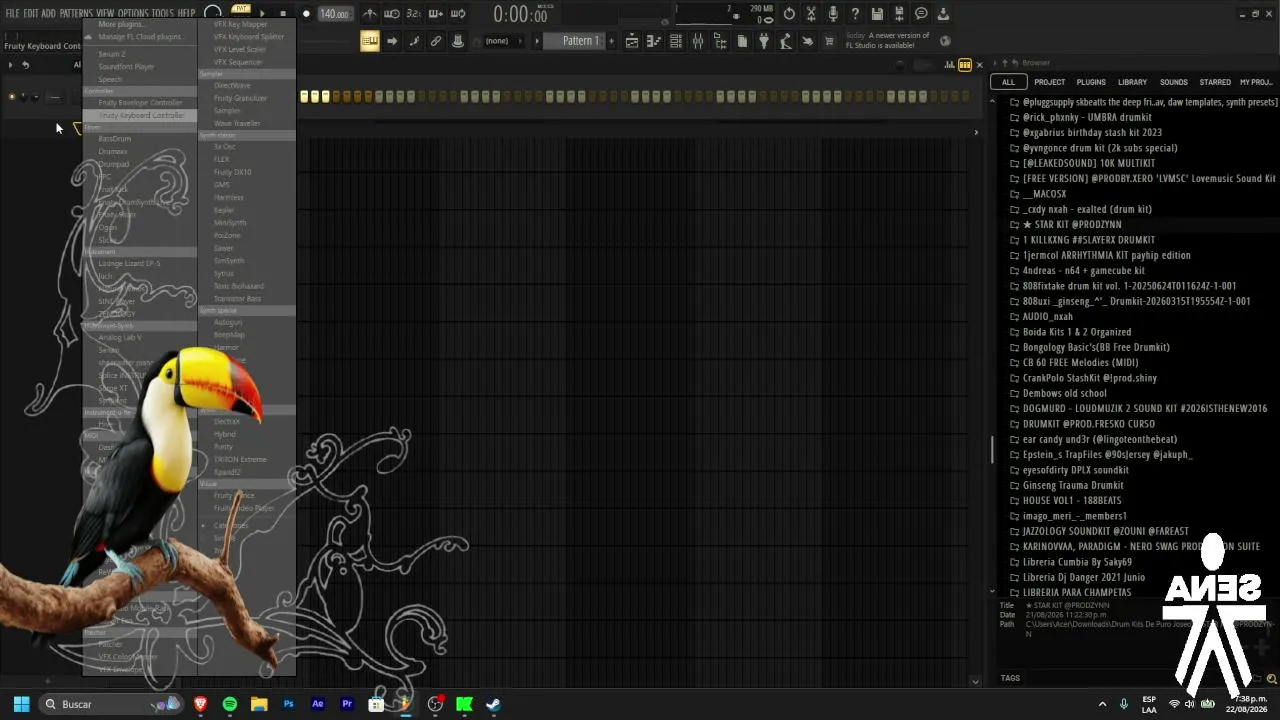1280x720 pixels.
Task: Switch to the ALL browser tab
Action: (1008, 82)
